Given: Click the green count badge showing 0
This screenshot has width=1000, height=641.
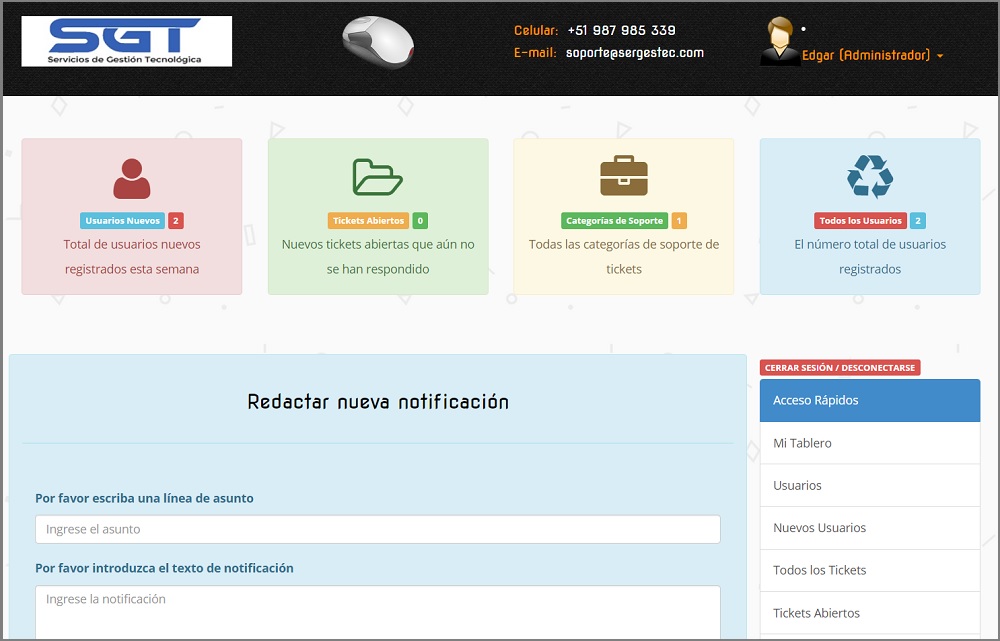Looking at the screenshot, I should pos(420,221).
